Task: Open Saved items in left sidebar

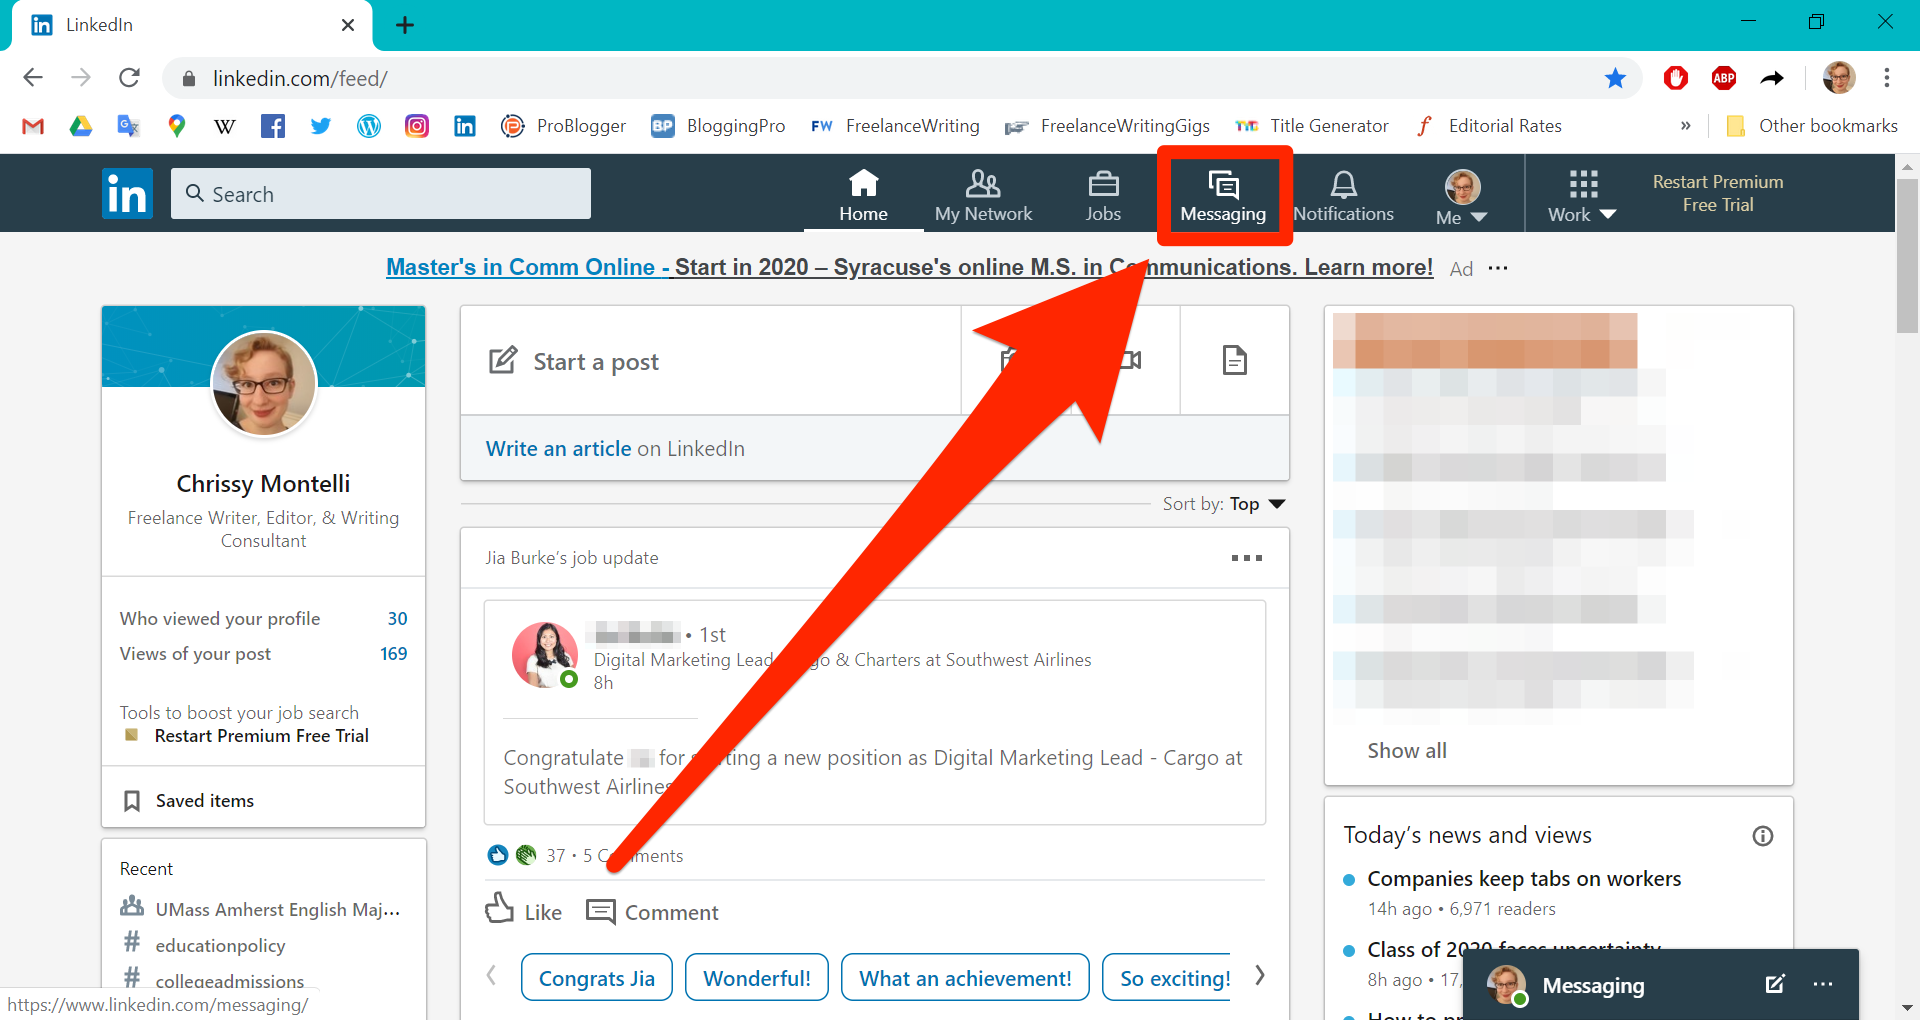Action: pos(204,801)
